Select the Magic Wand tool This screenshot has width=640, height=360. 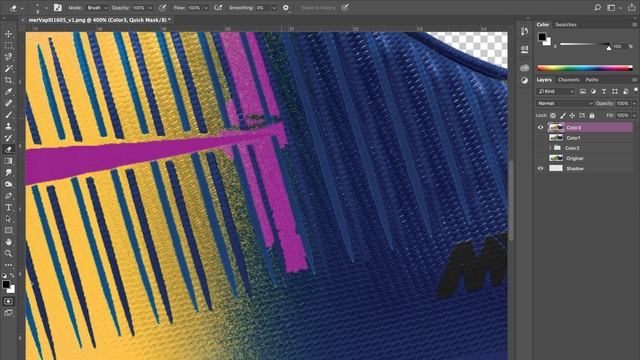coord(8,69)
